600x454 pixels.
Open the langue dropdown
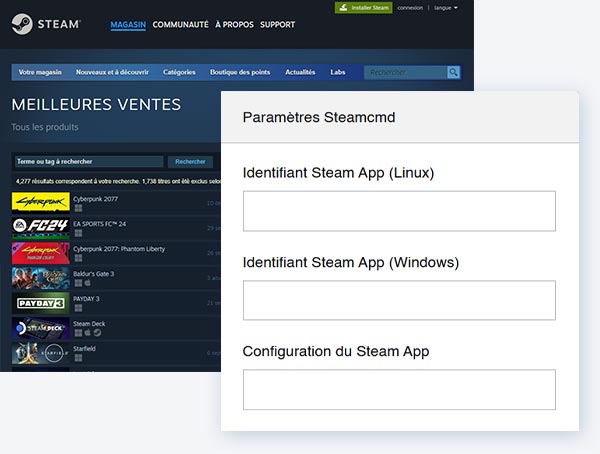click(x=445, y=8)
